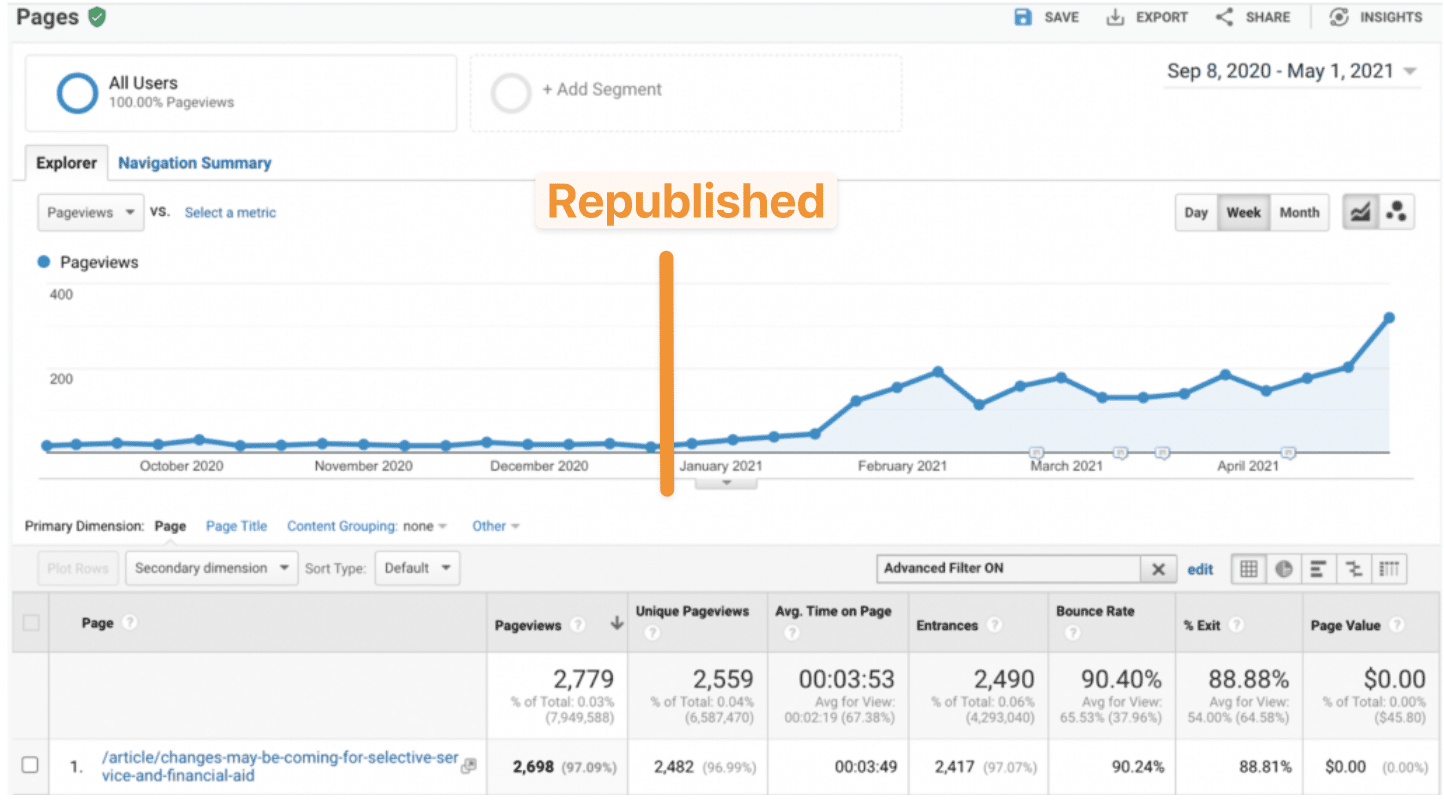This screenshot has height=802, width=1444.
Task: Switch to the motion chart view
Action: (1397, 212)
